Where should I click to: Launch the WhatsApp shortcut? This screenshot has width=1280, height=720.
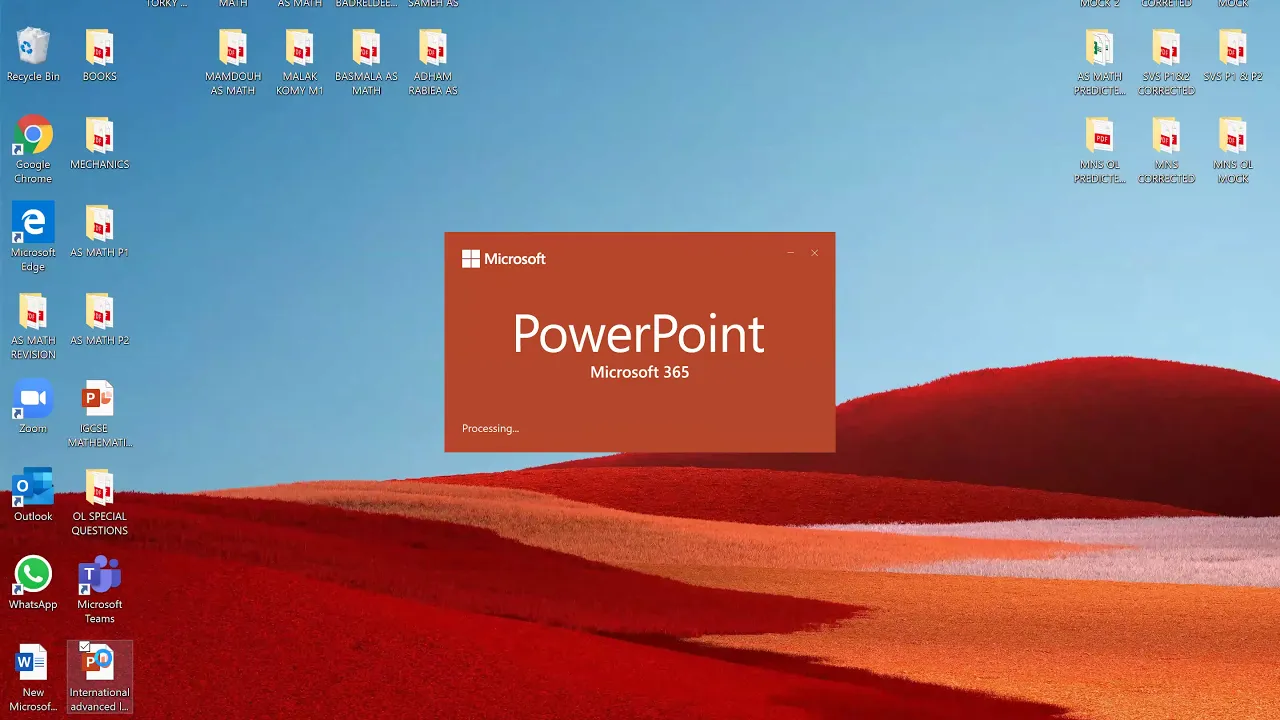coord(33,584)
